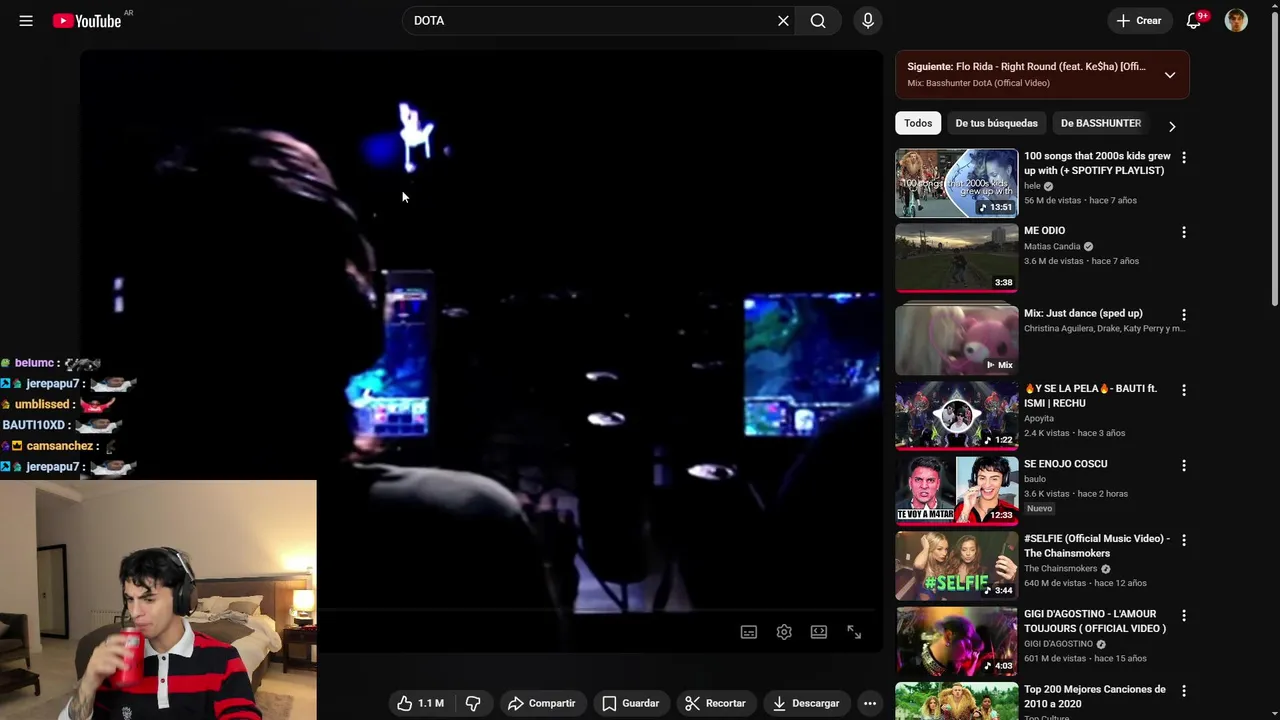Viewport: 1280px width, 720px height.
Task: Clear the search box with the X
Action: (x=783, y=20)
